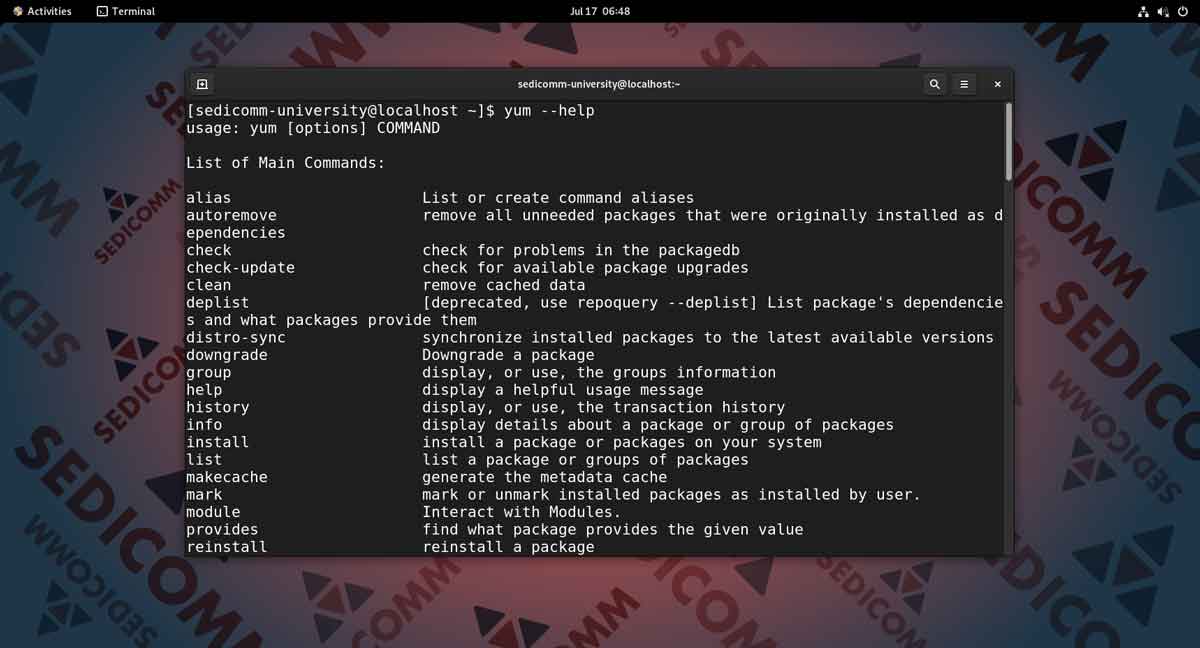This screenshot has height=648, width=1200.
Task: Click the terminal search magnifier icon
Action: coord(934,84)
